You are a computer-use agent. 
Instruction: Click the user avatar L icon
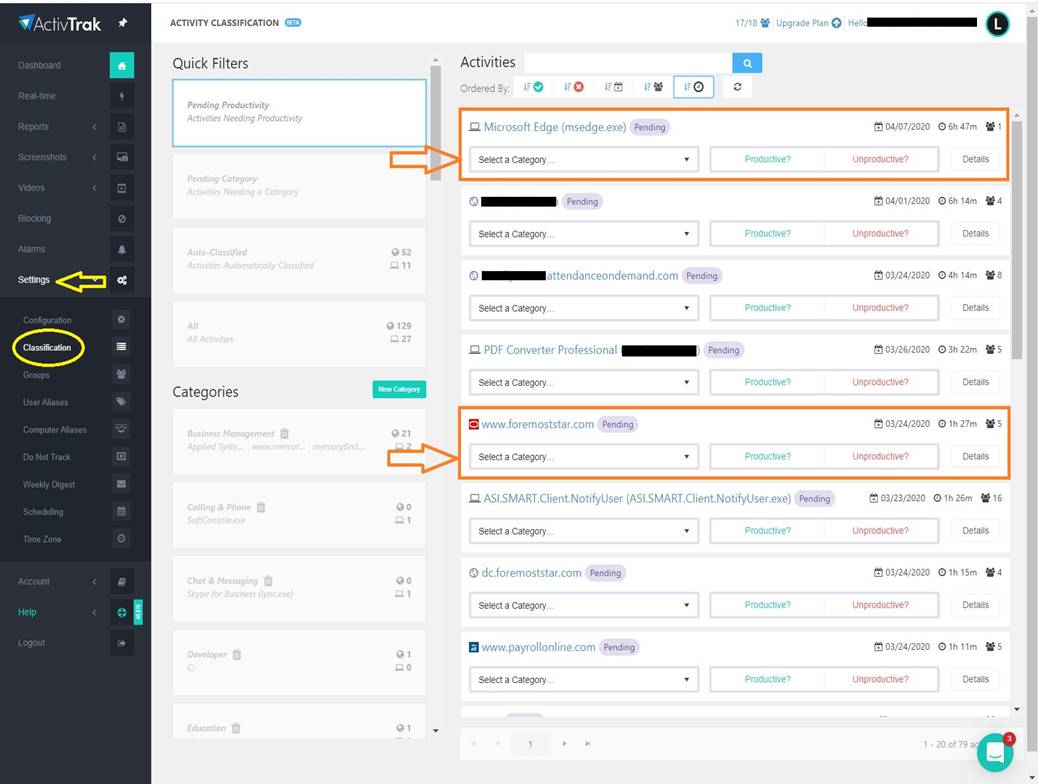(997, 24)
